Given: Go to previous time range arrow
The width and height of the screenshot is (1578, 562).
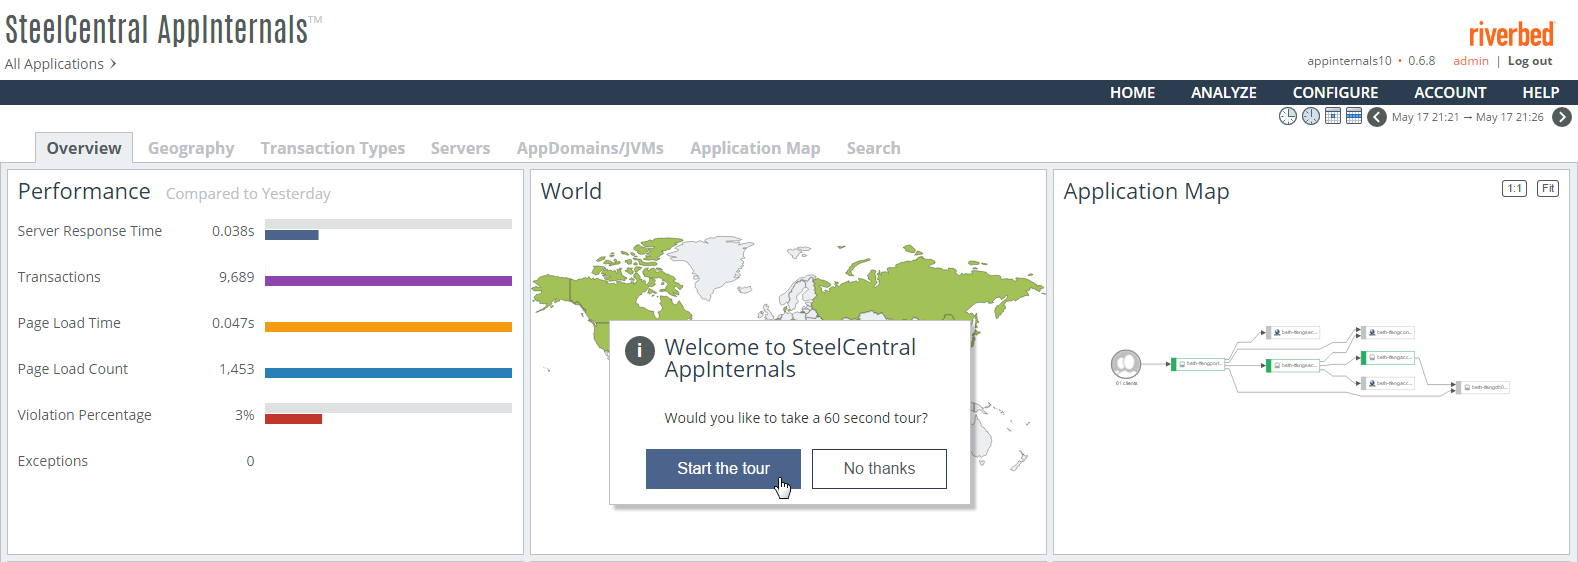Looking at the screenshot, I should click(x=1377, y=117).
